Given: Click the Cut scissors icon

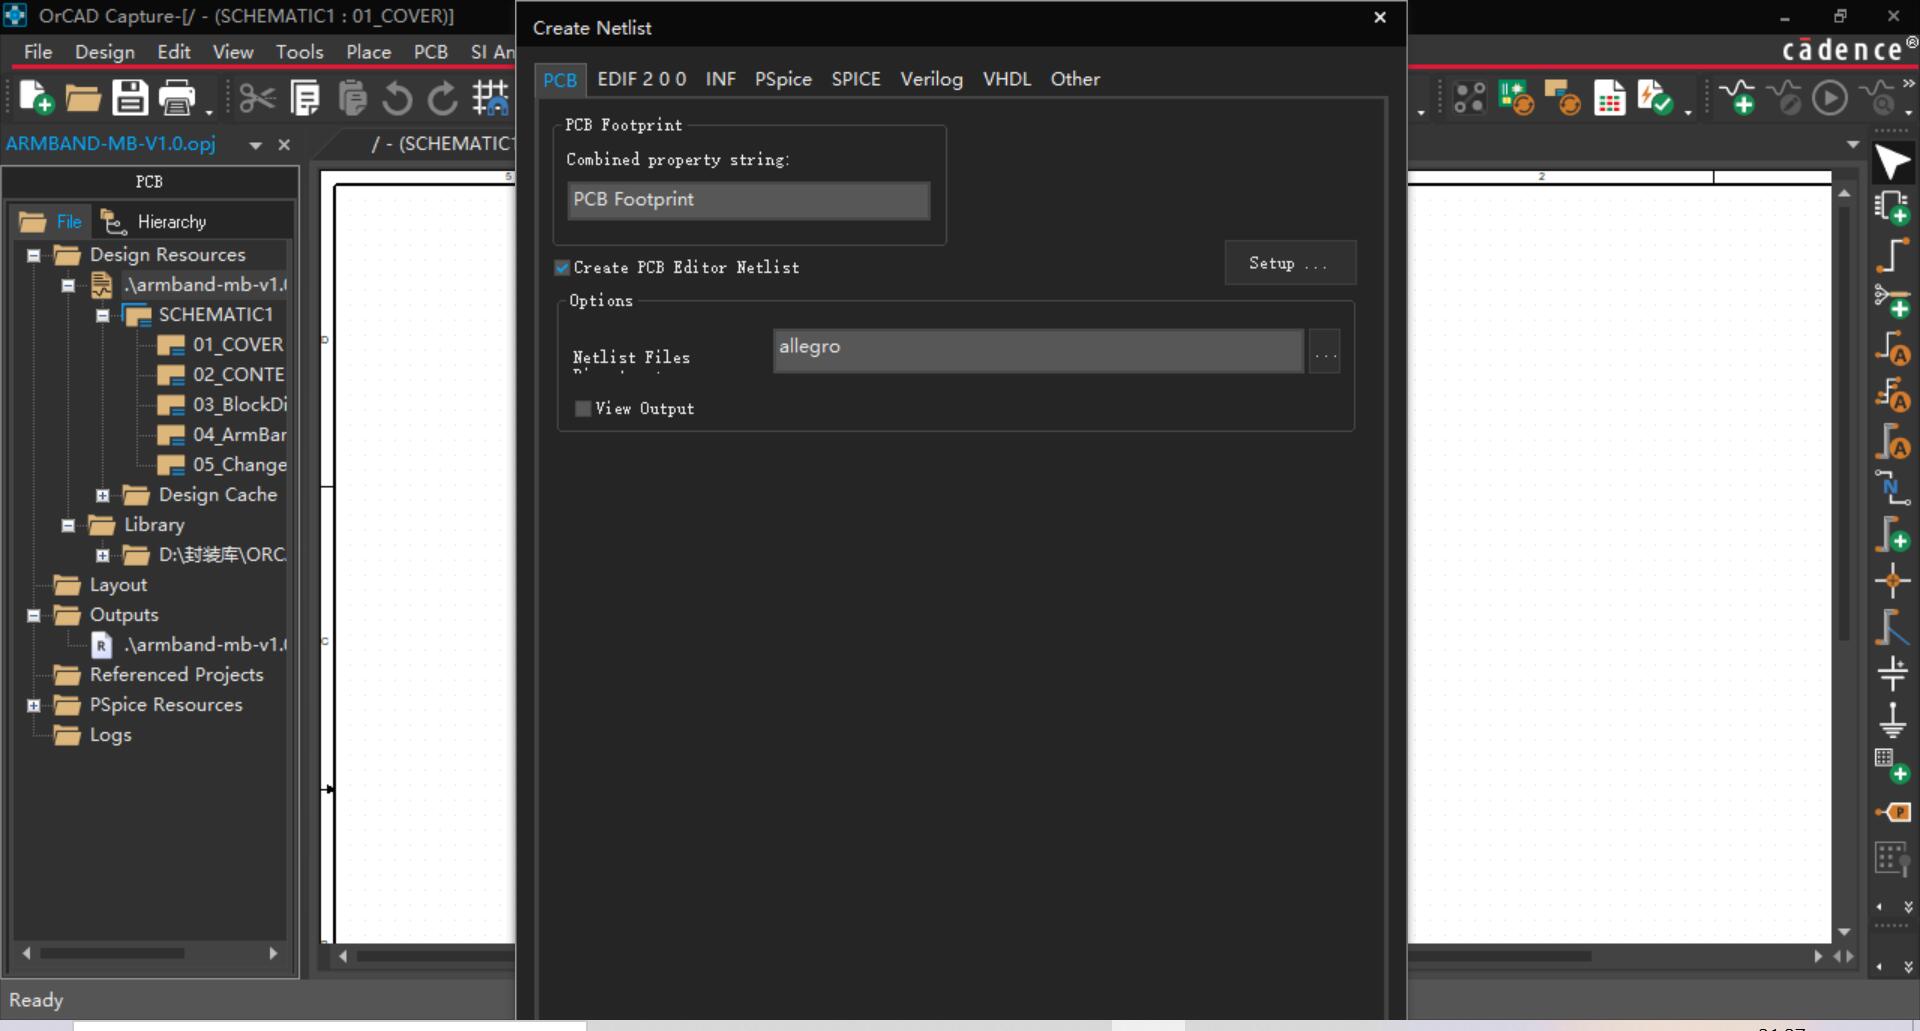Looking at the screenshot, I should [257, 98].
